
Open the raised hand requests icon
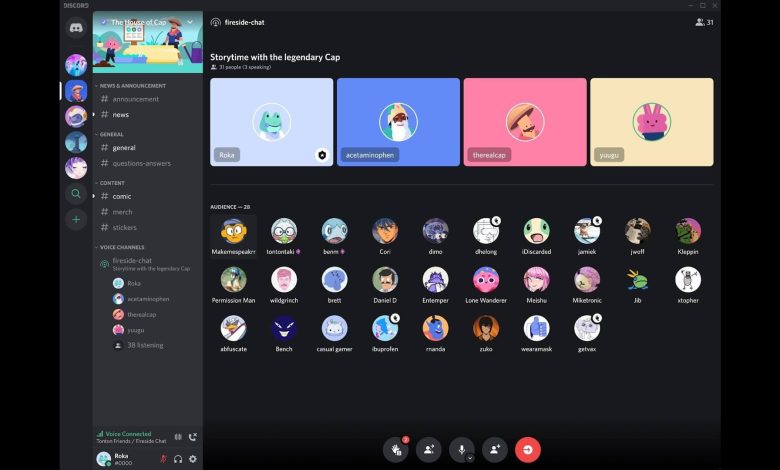point(396,450)
